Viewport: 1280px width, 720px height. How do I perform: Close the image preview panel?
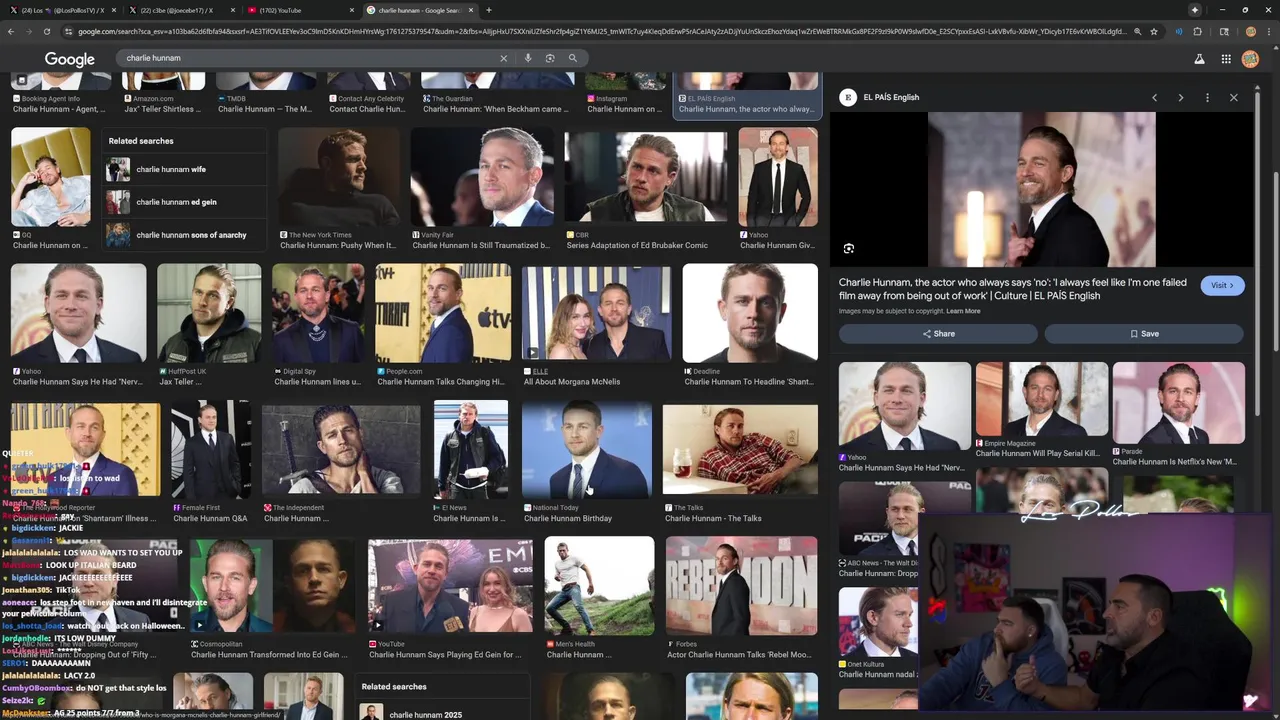tap(1234, 97)
